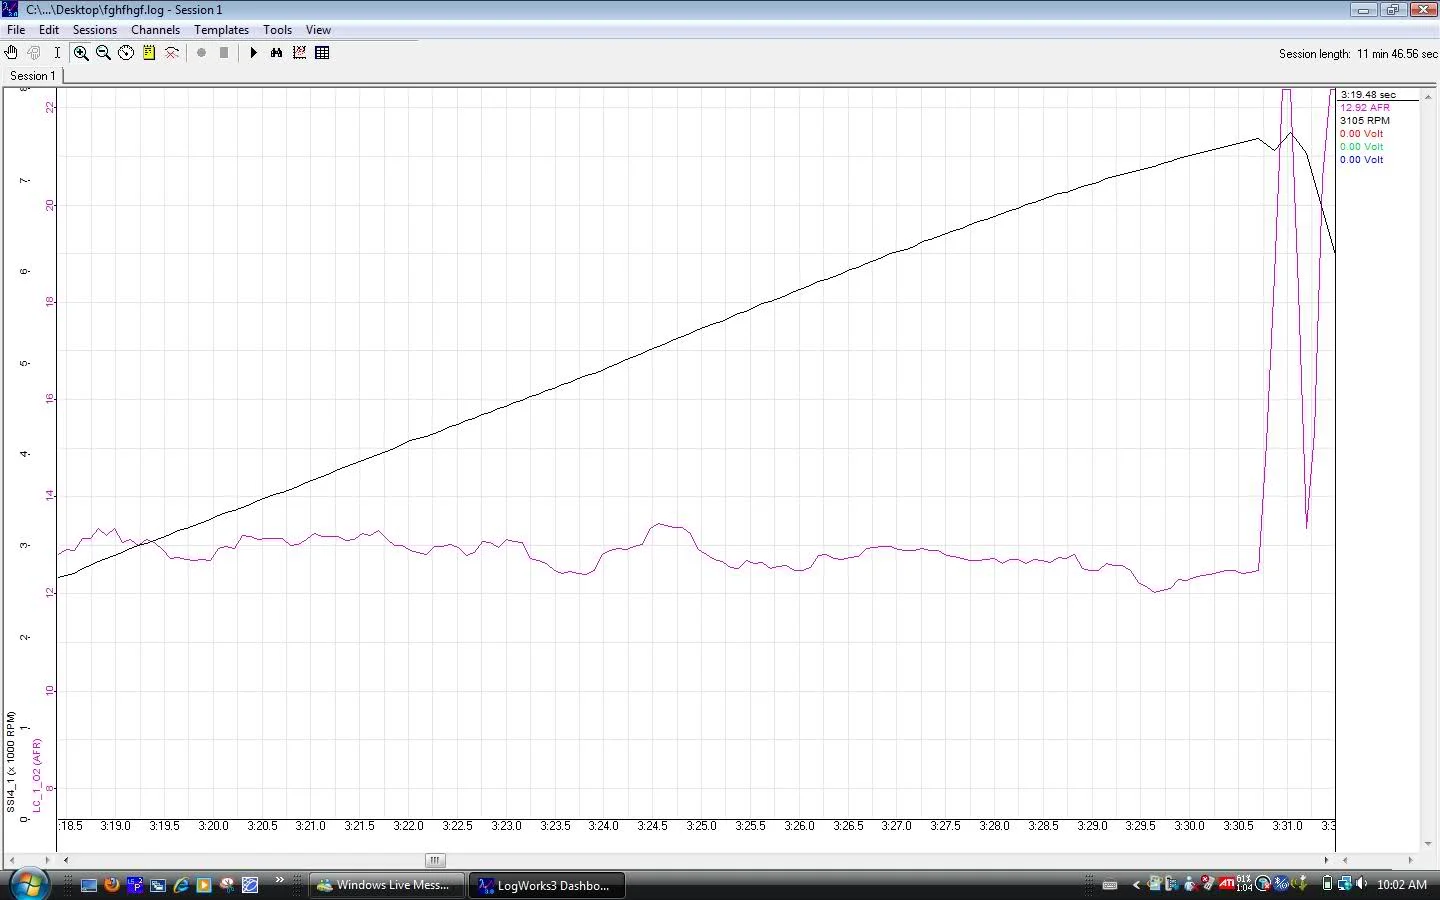Activate the zoom in magnifier
The height and width of the screenshot is (900, 1440).
click(81, 53)
